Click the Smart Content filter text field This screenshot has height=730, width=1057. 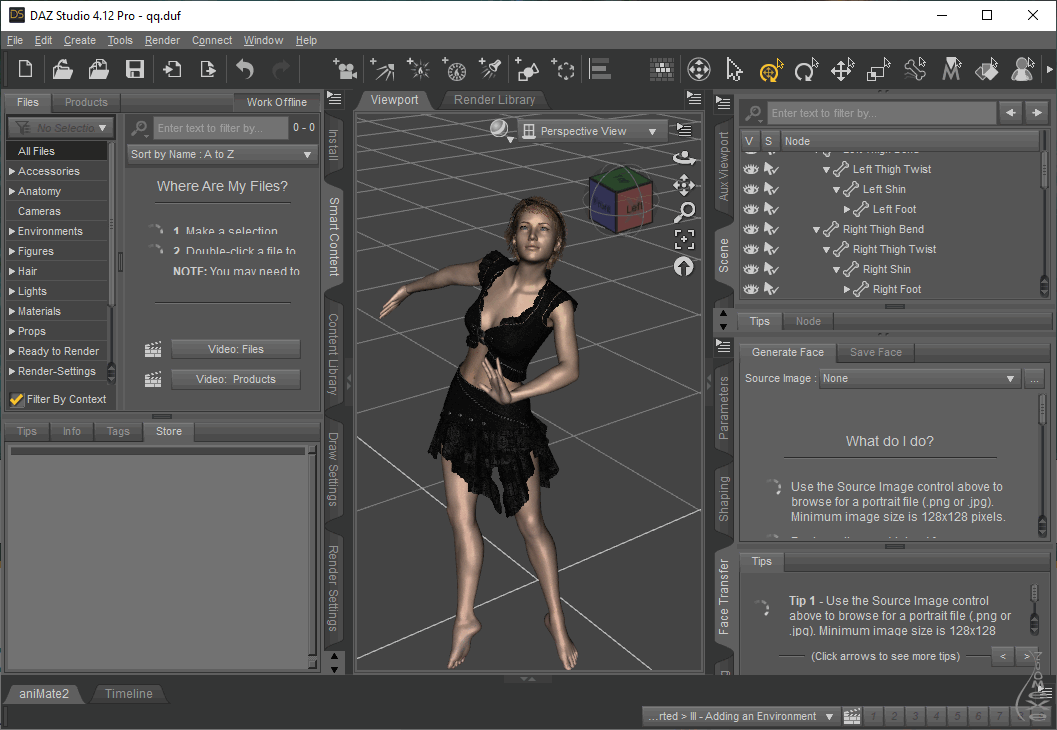pos(221,128)
